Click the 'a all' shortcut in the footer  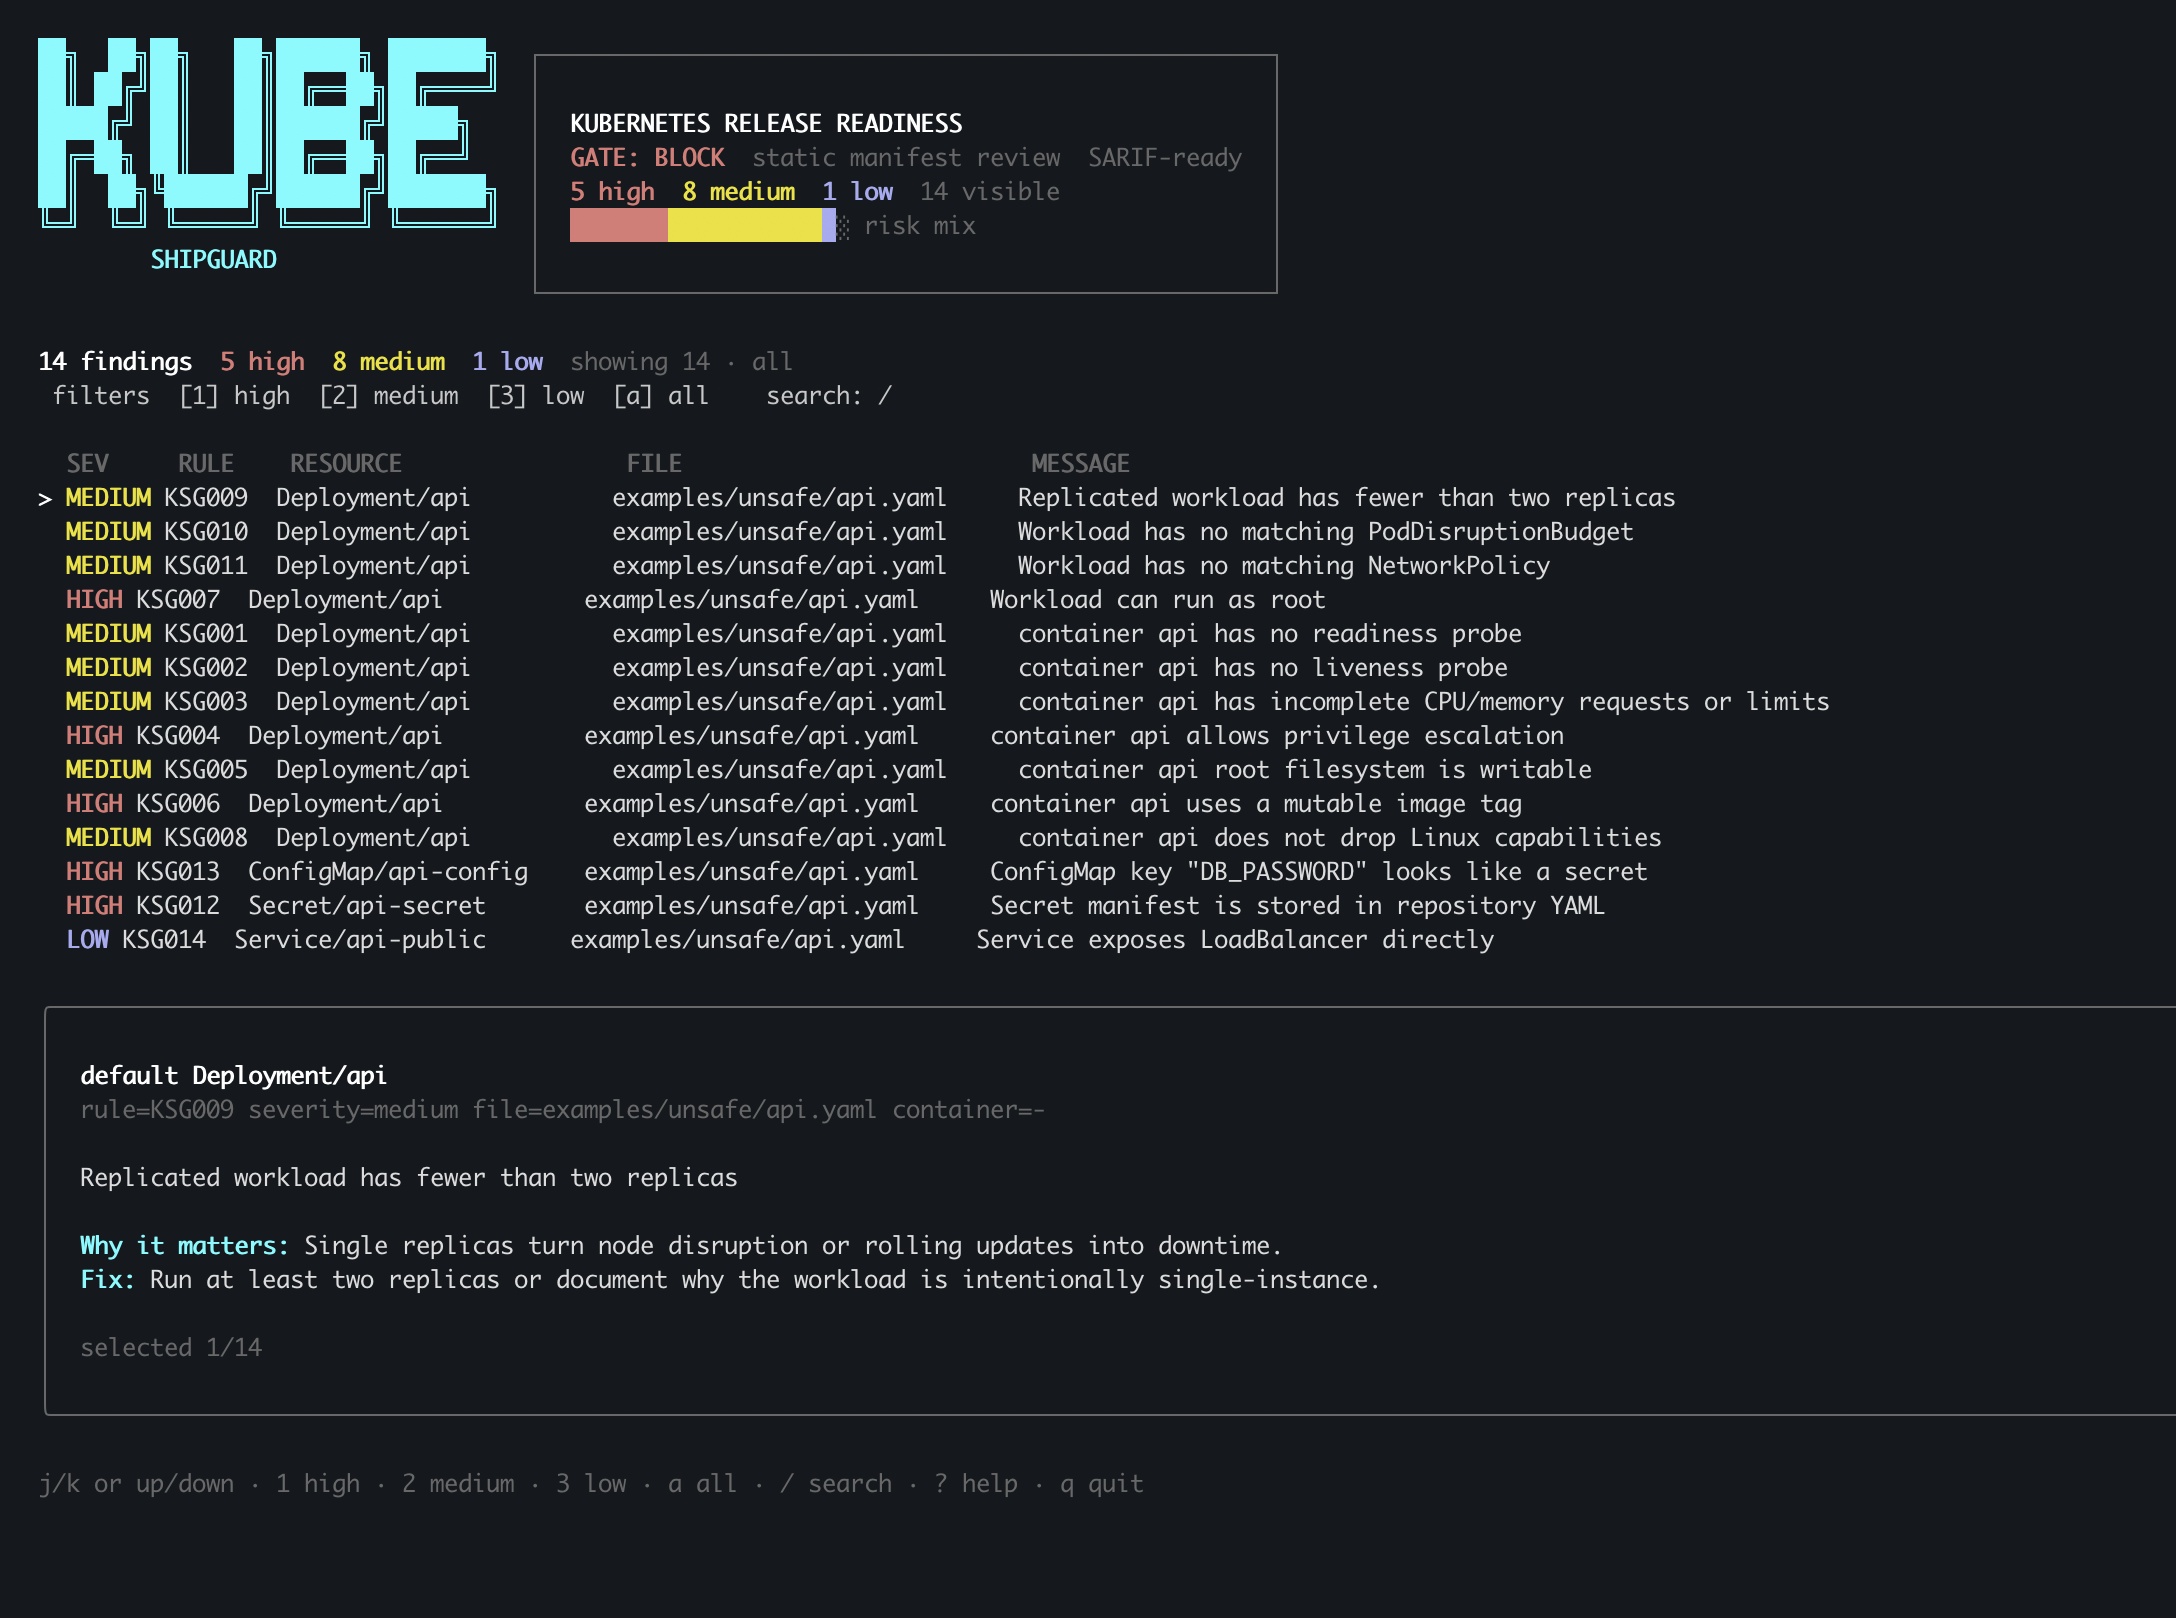703,1484
